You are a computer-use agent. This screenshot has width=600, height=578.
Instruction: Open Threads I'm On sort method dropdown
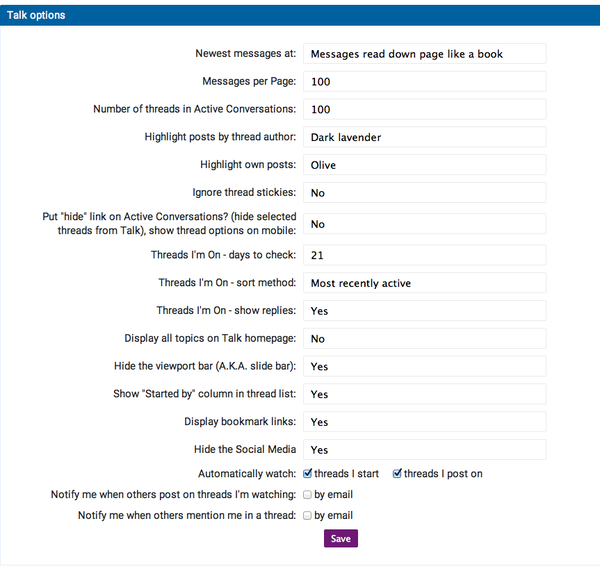[425, 283]
